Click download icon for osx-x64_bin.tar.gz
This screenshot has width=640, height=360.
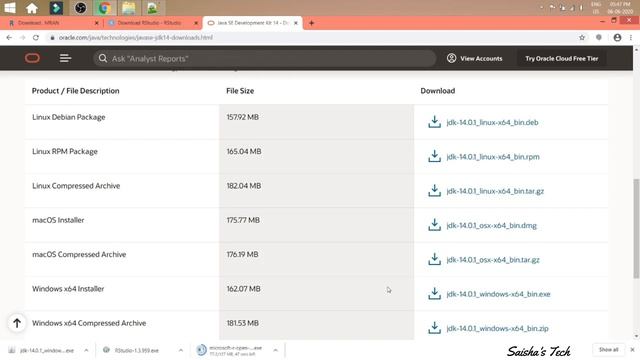click(434, 259)
